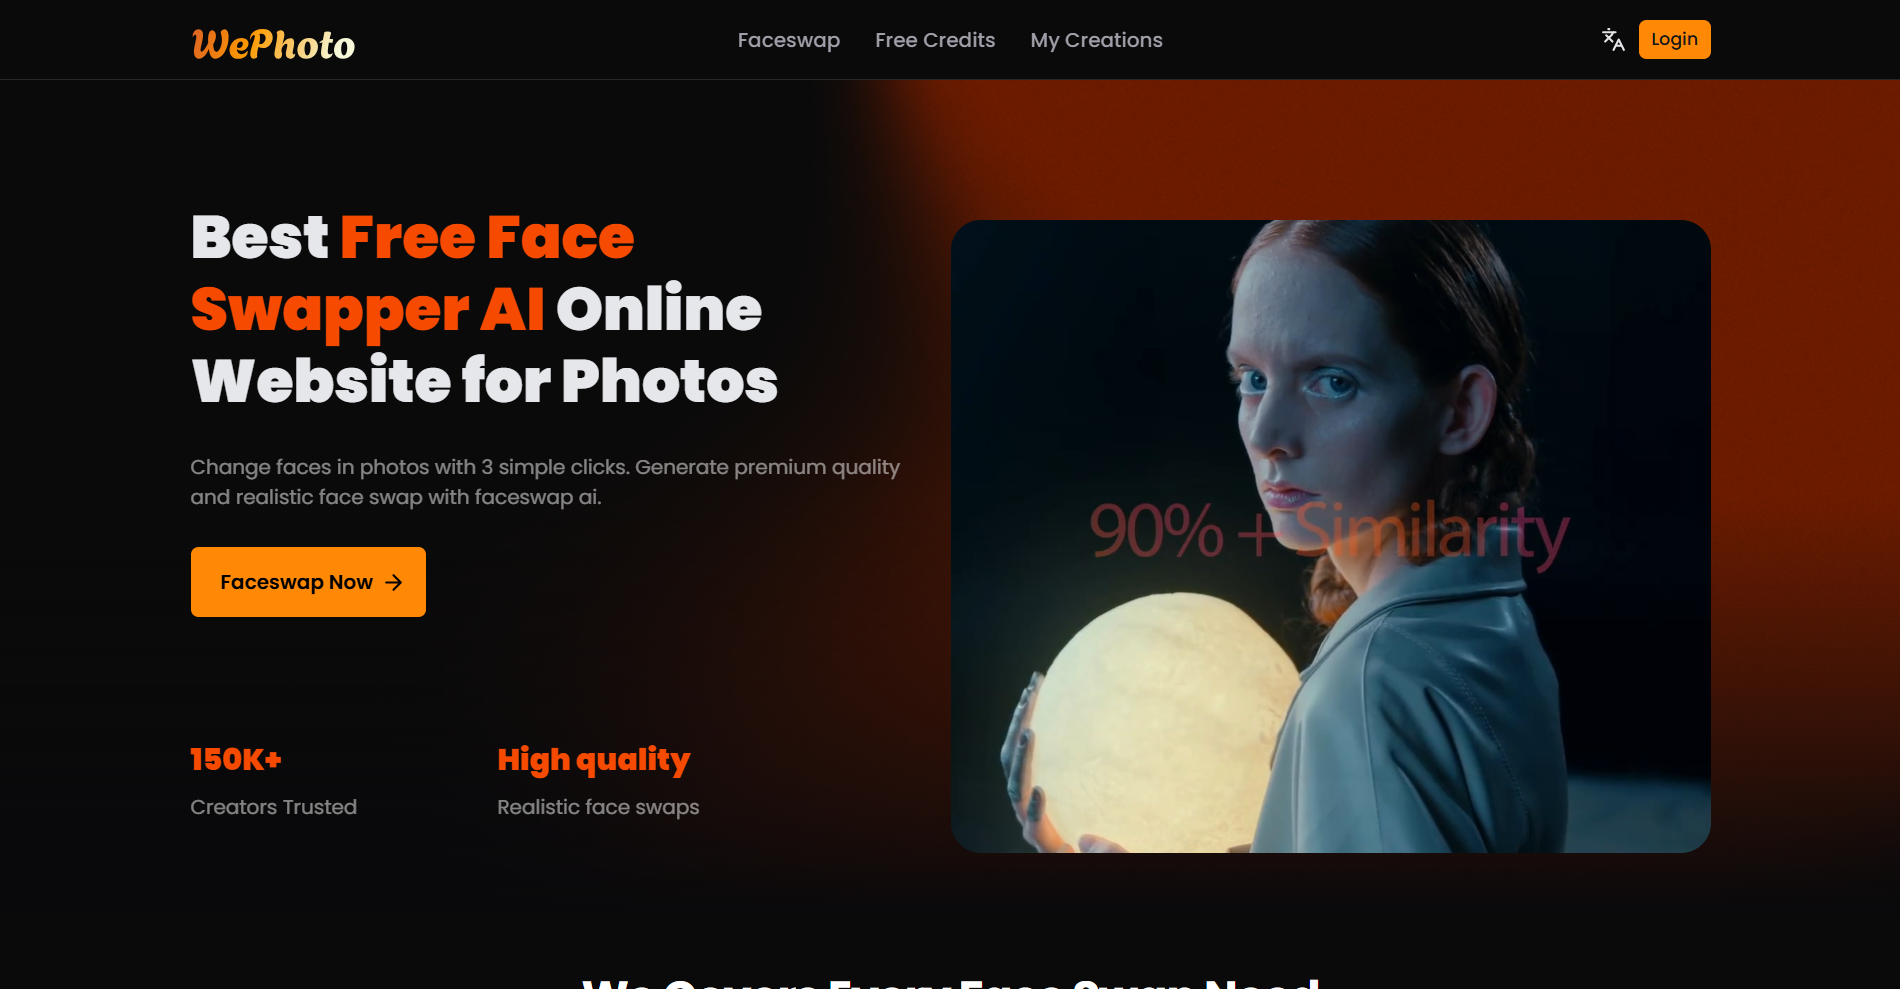
Task: Navigate to Free Credits
Action: pyautogui.click(x=934, y=40)
